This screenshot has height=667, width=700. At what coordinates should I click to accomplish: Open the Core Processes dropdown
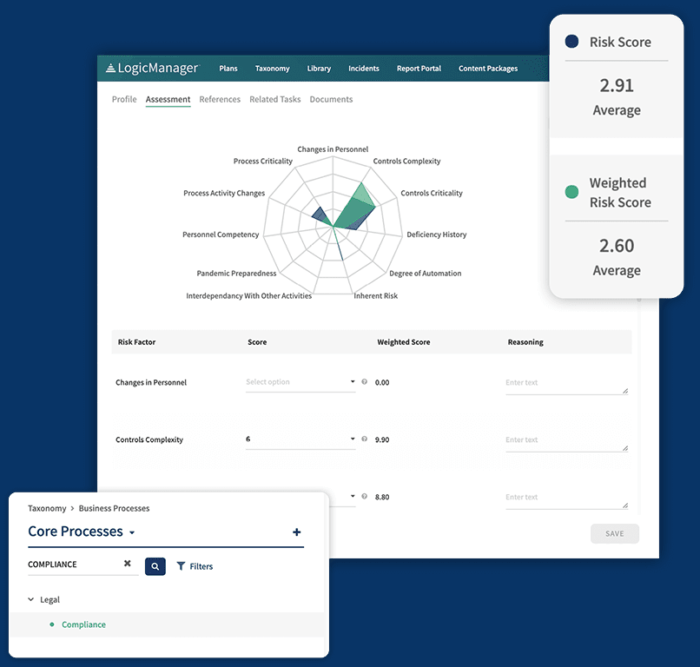81,531
